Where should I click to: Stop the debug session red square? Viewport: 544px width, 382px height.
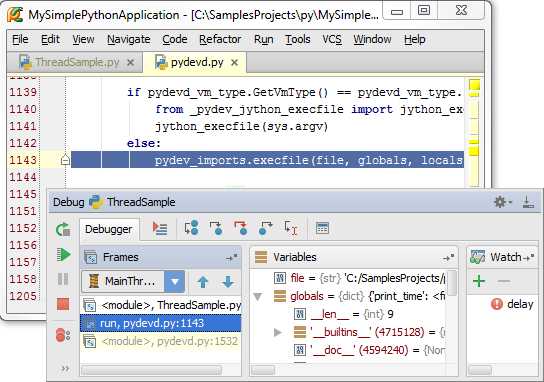coord(63,304)
